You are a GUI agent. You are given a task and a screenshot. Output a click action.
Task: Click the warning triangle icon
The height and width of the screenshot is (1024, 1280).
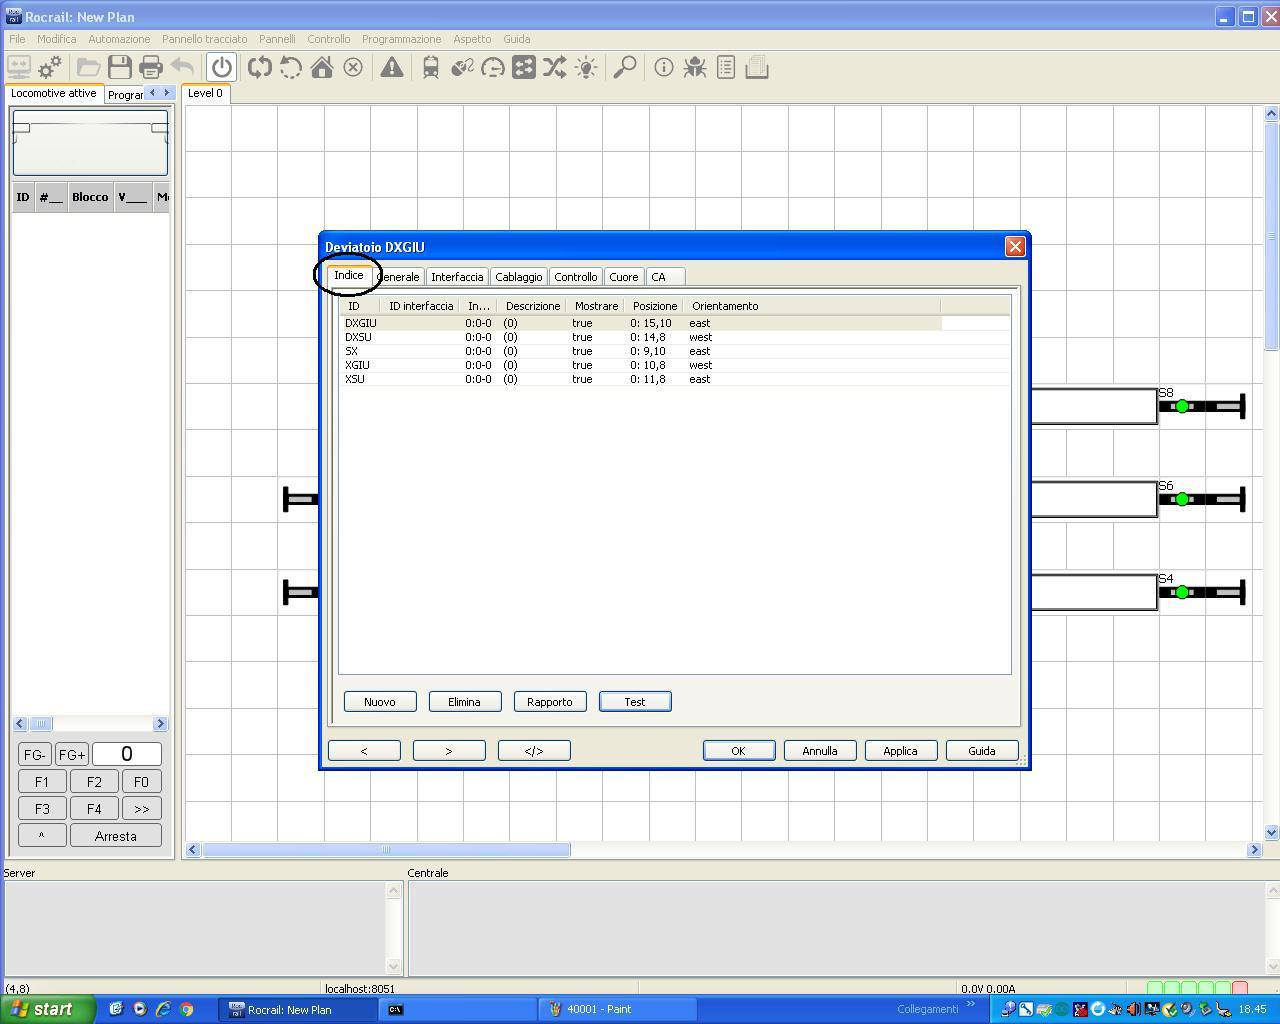pos(392,68)
